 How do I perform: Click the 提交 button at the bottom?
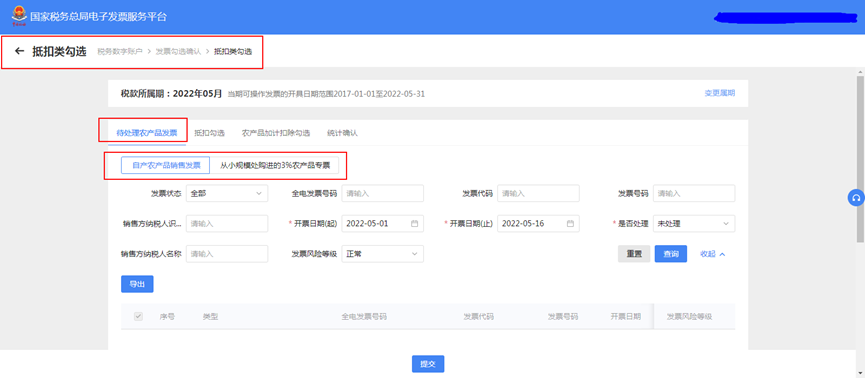(x=428, y=364)
